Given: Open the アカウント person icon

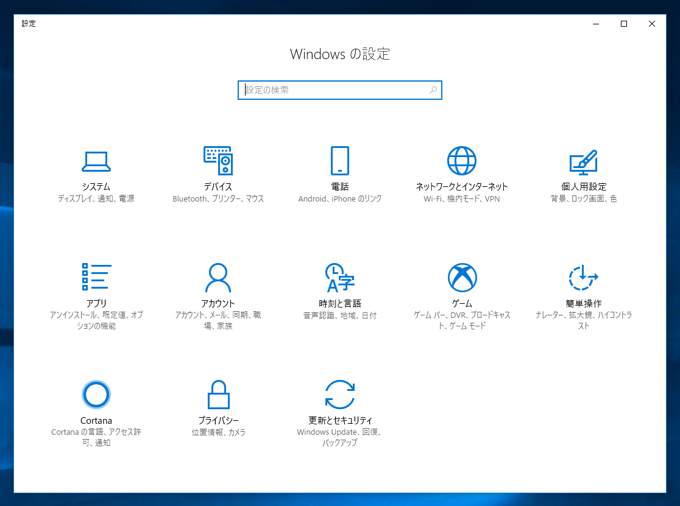Looking at the screenshot, I should [218, 277].
